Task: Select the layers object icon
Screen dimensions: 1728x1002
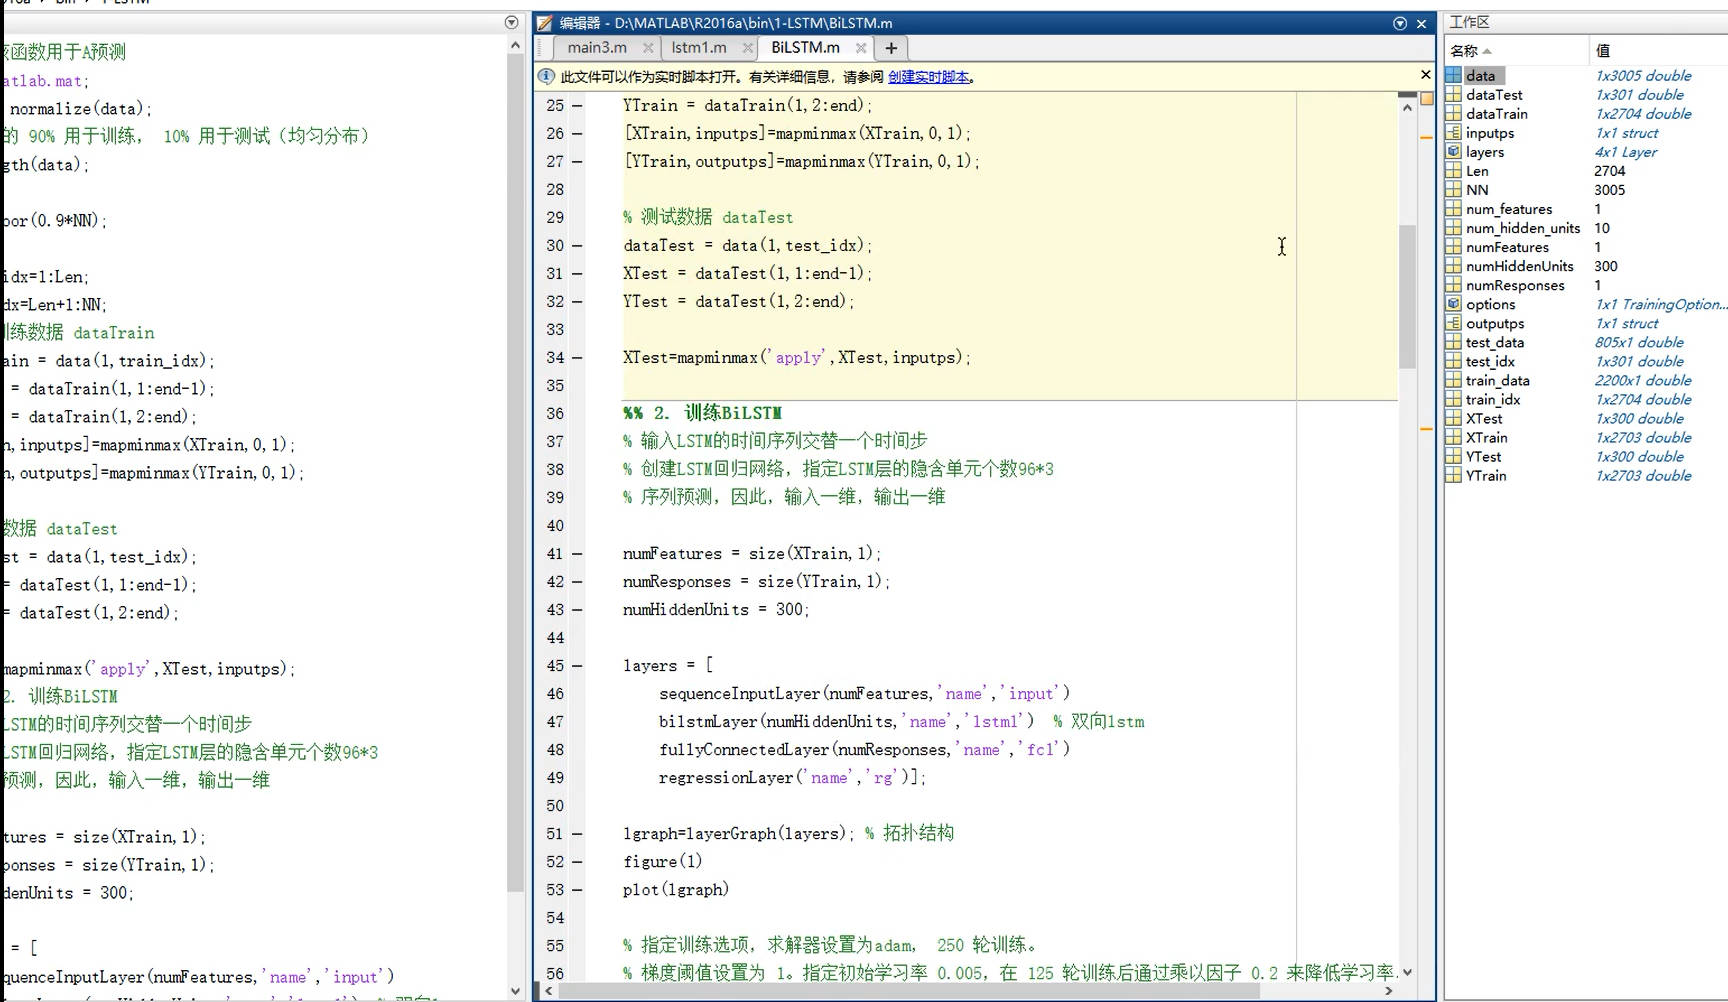Action: (x=1453, y=151)
